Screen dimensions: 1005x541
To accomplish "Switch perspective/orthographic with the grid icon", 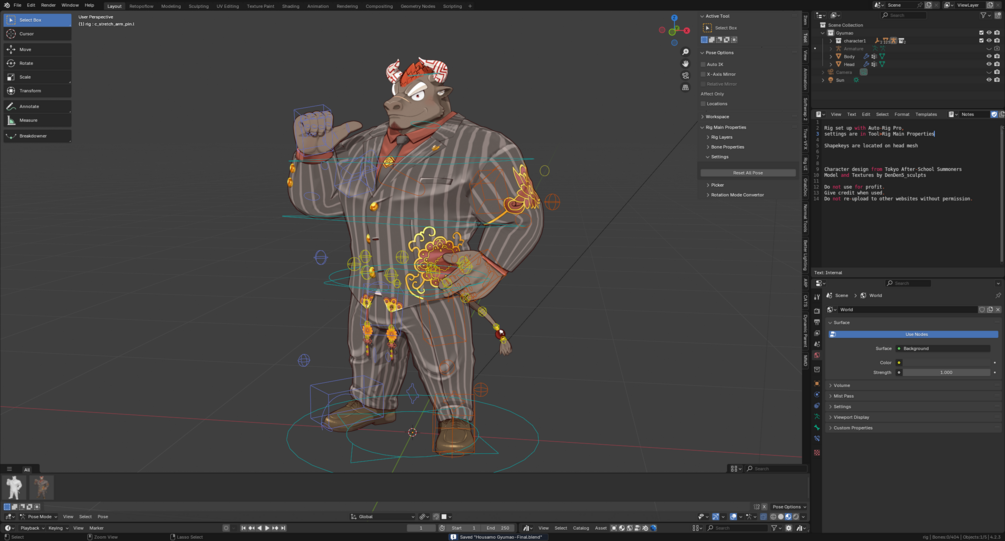I will [685, 87].
